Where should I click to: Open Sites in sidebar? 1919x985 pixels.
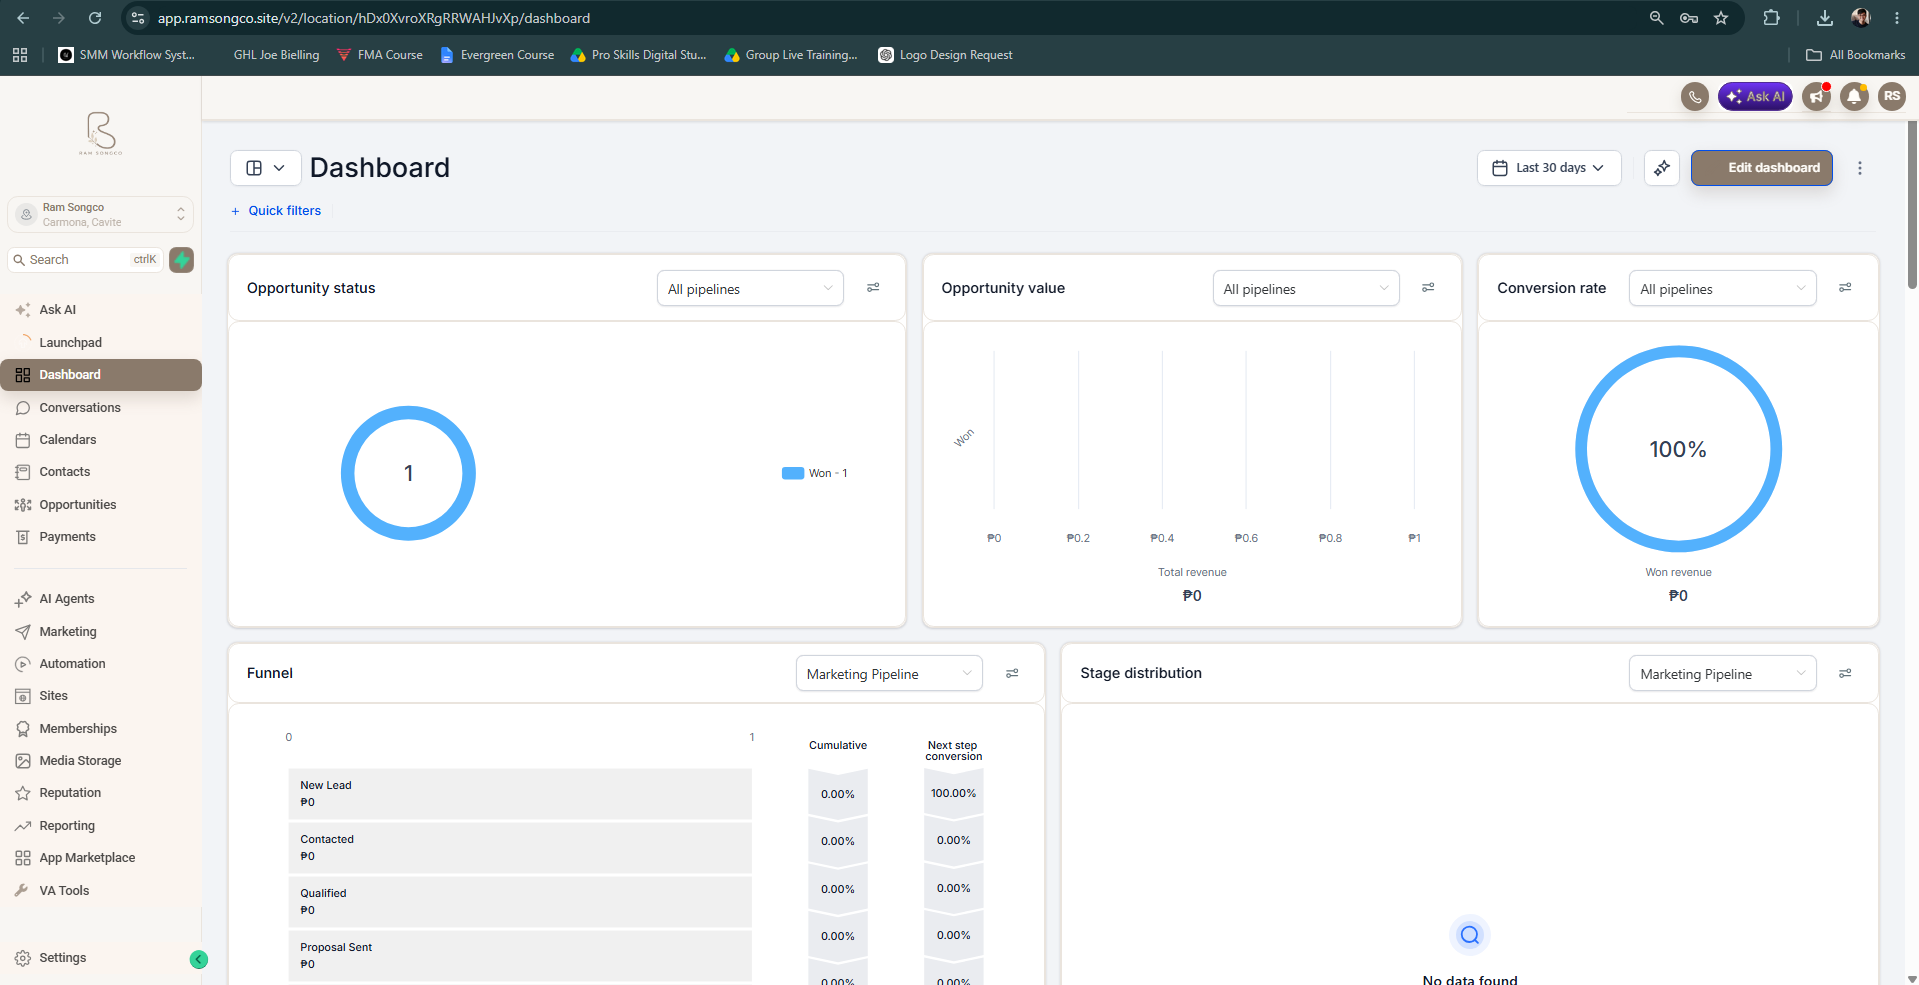[x=100, y=696]
